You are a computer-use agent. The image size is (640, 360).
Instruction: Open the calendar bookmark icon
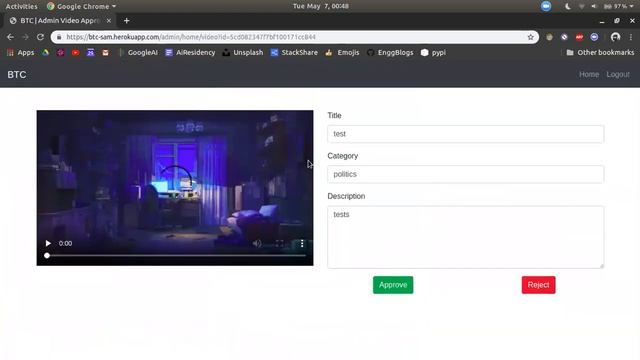[90, 53]
